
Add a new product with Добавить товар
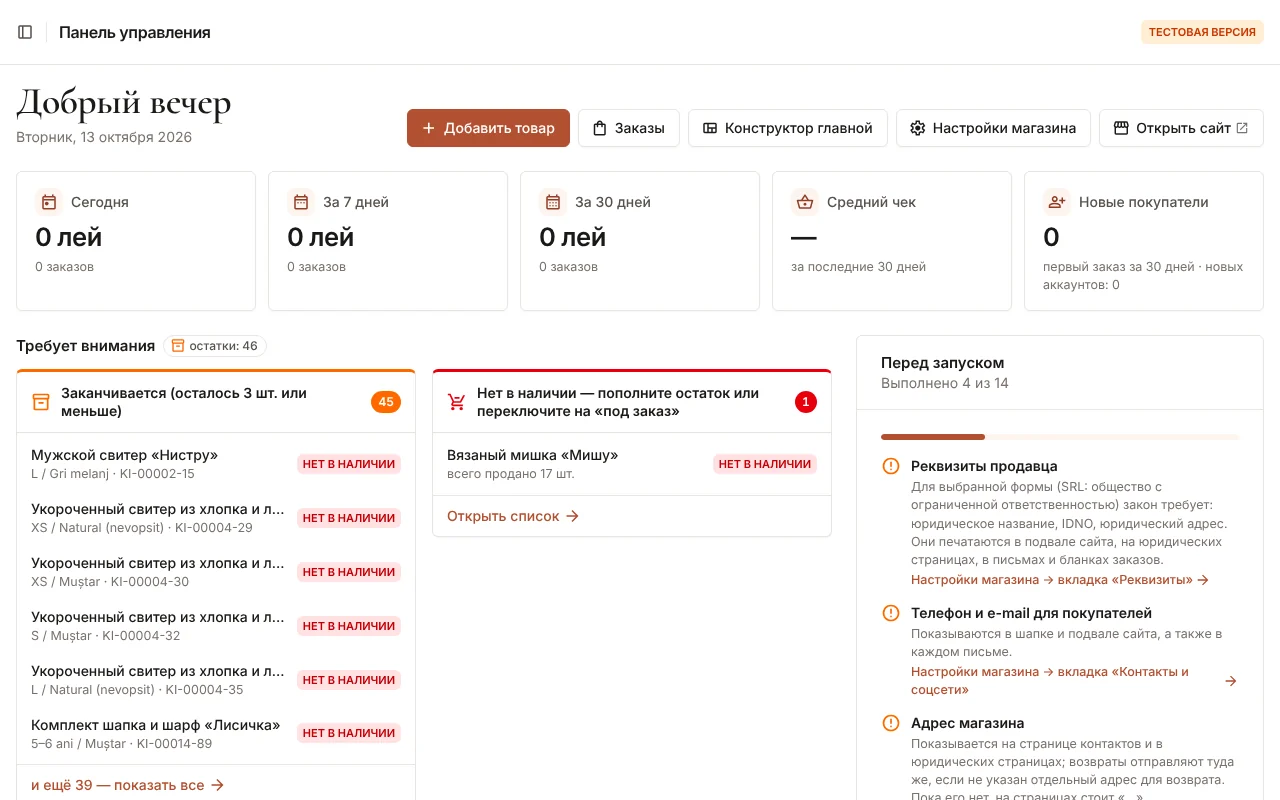[488, 128]
